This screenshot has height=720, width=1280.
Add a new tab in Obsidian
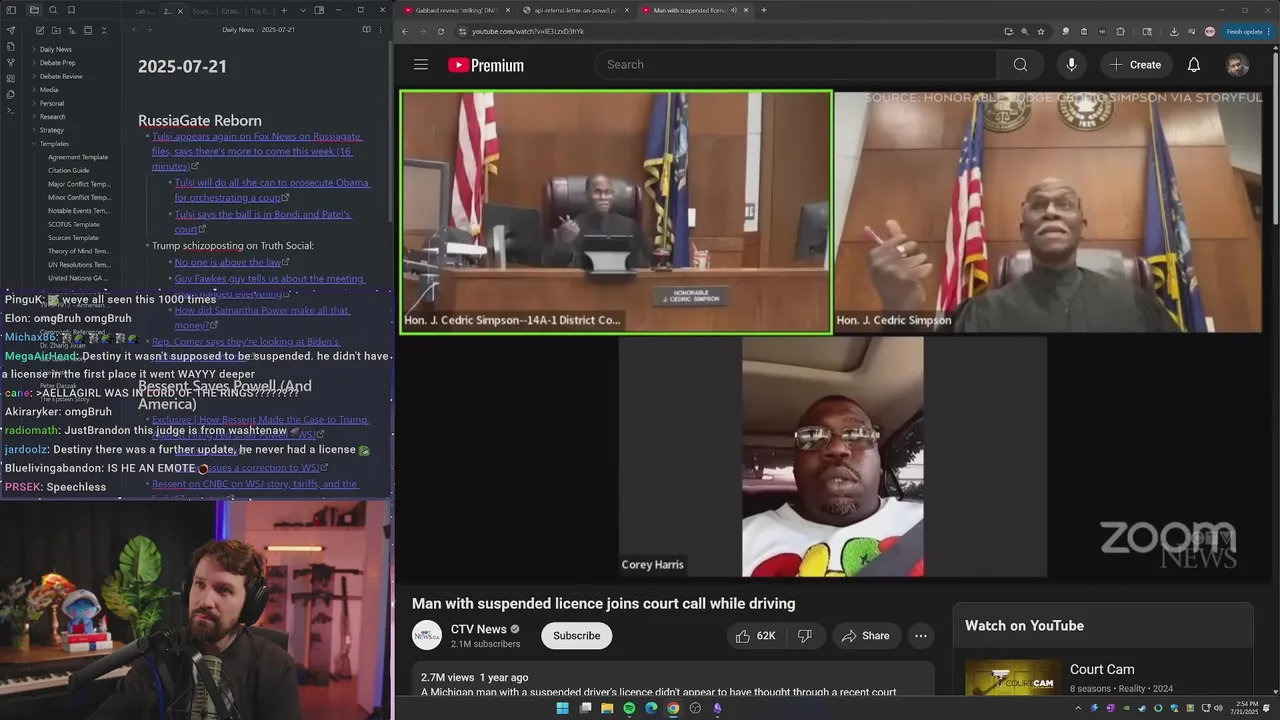coord(284,11)
